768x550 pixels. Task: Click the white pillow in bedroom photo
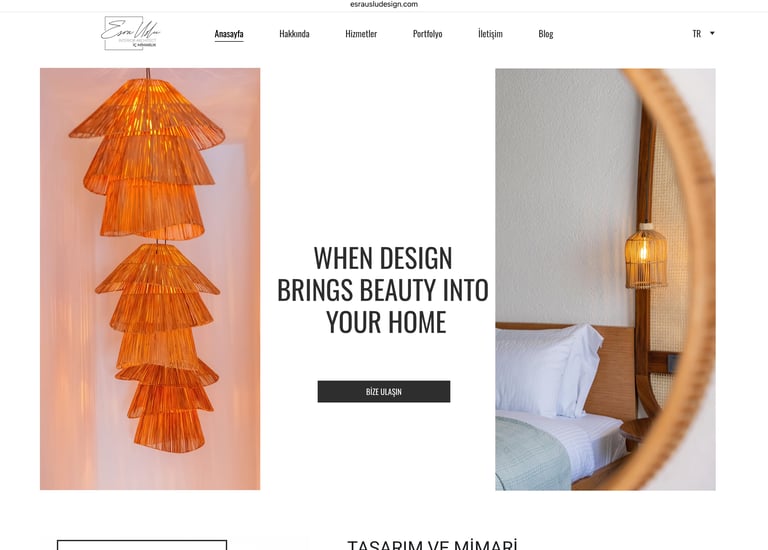[549, 370]
